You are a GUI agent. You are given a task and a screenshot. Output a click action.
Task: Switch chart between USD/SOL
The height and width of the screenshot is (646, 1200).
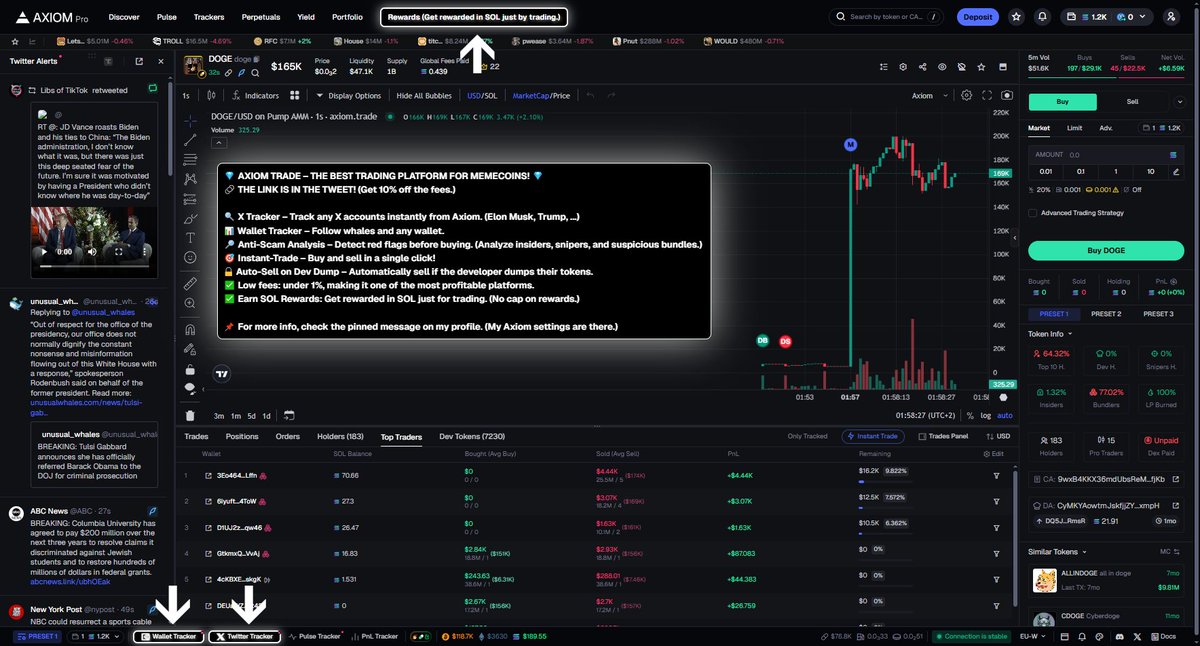pyautogui.click(x=481, y=96)
